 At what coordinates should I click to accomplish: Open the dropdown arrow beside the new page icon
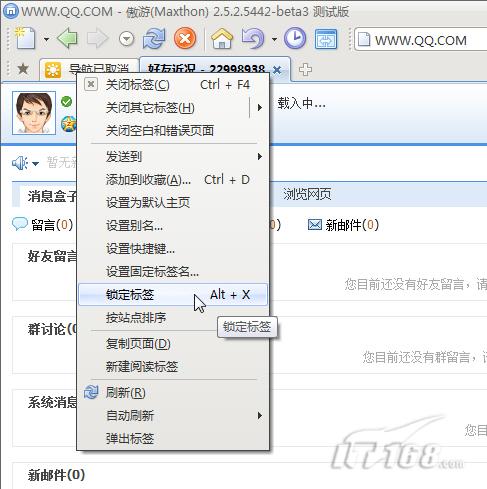coord(46,39)
